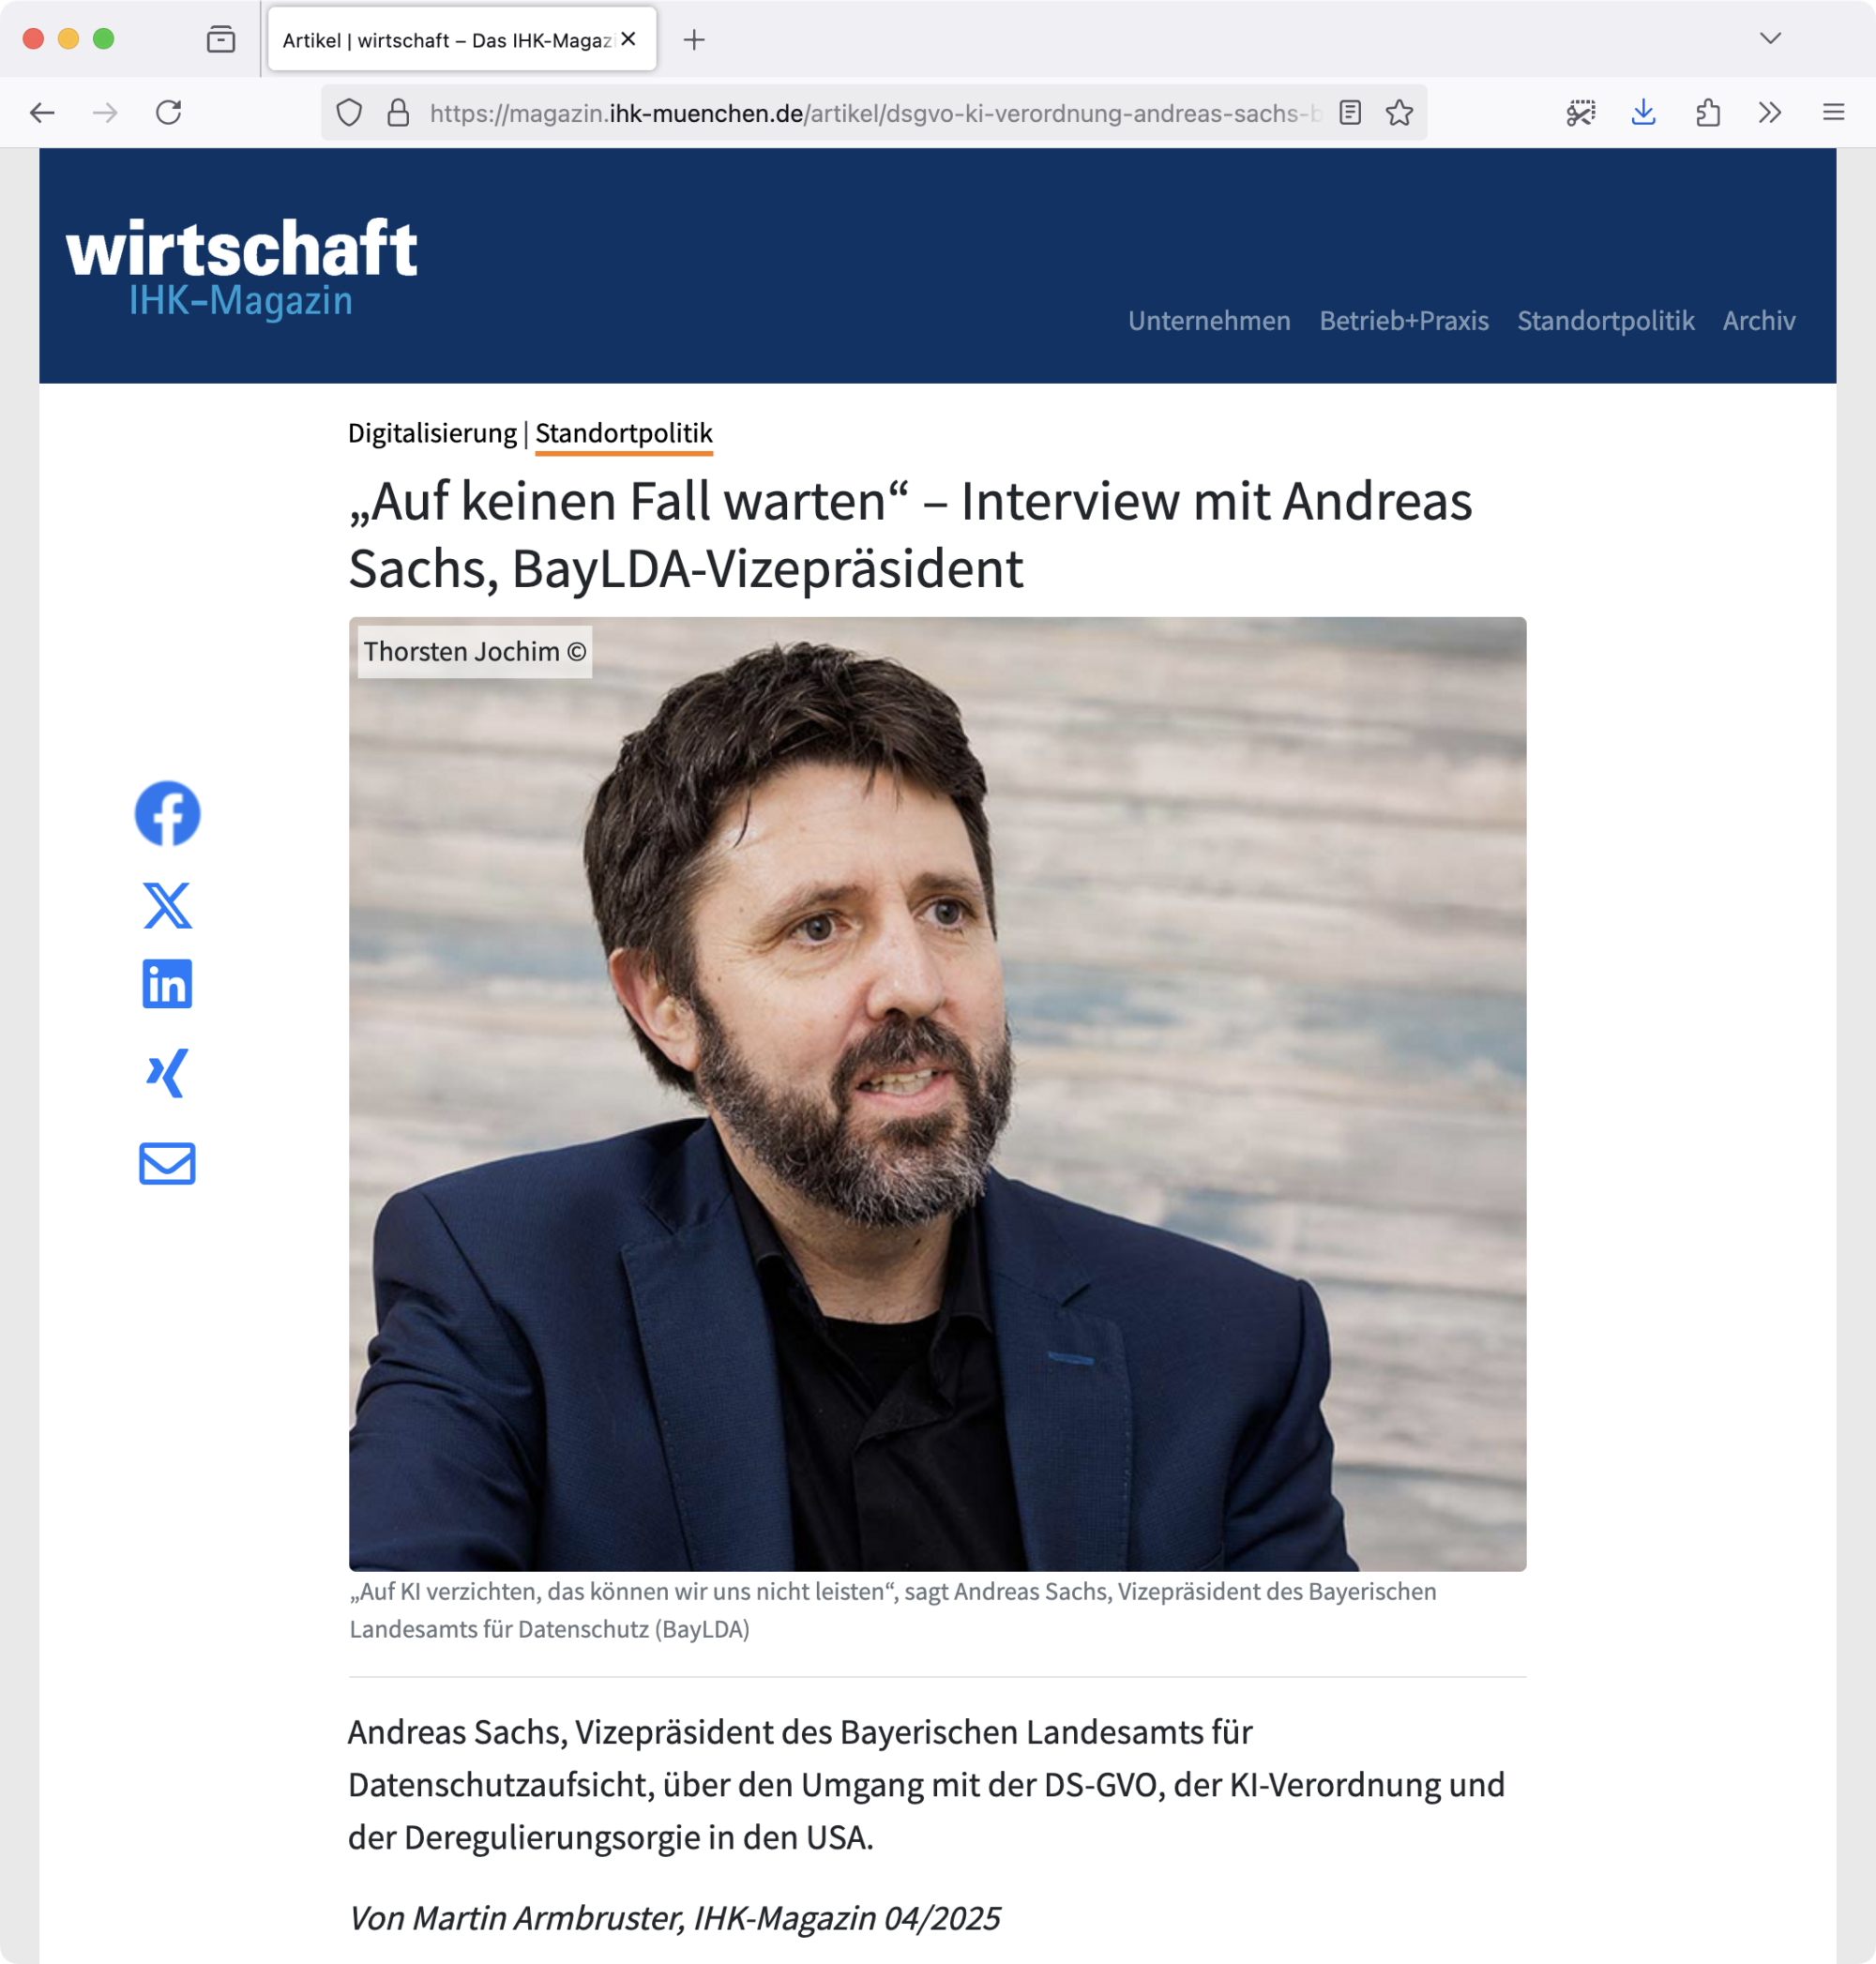The image size is (1876, 1964).
Task: Click the screenshot tool icon in toolbar
Action: click(x=1580, y=113)
